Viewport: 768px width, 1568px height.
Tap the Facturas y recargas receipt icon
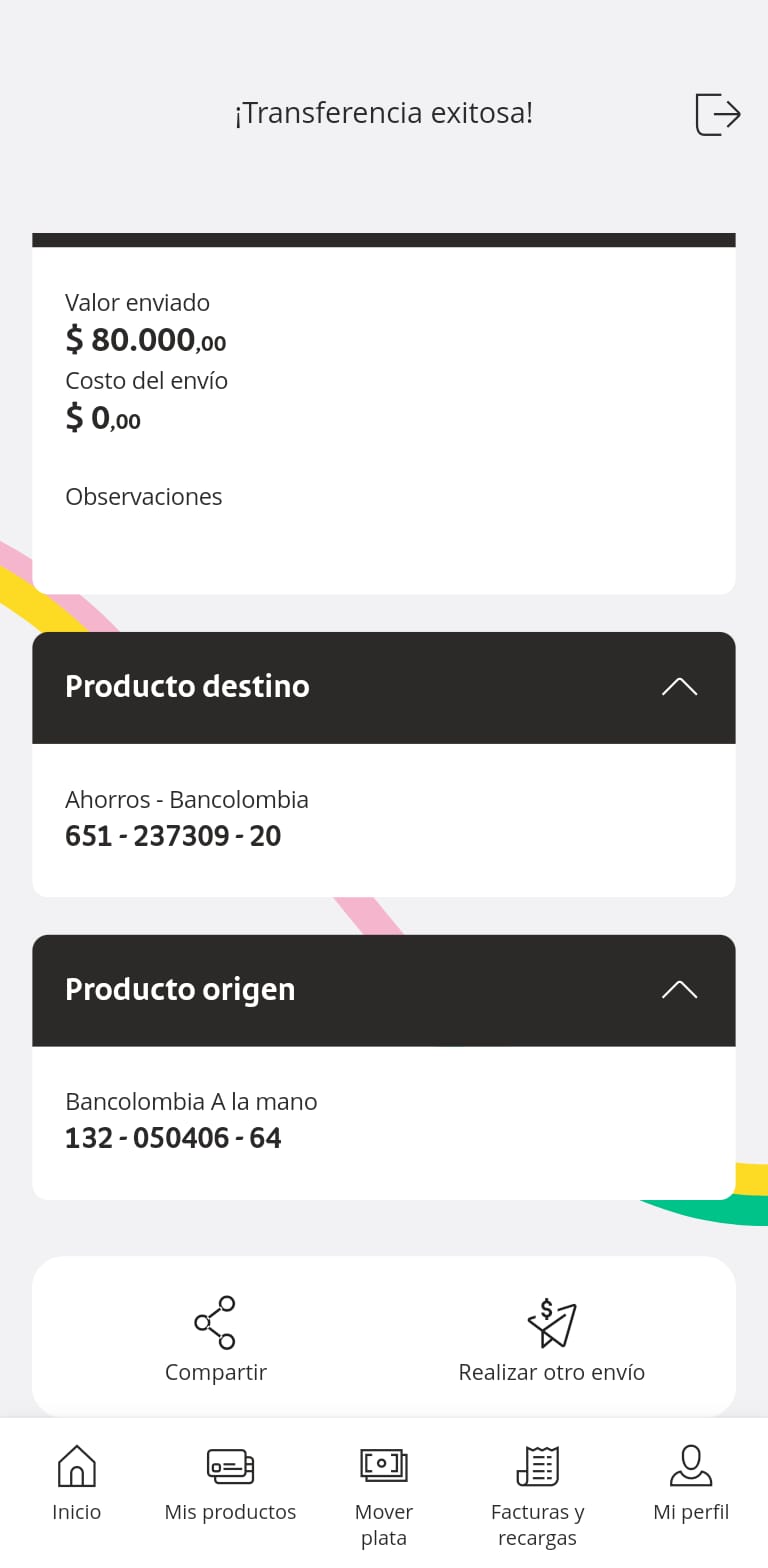[538, 1466]
